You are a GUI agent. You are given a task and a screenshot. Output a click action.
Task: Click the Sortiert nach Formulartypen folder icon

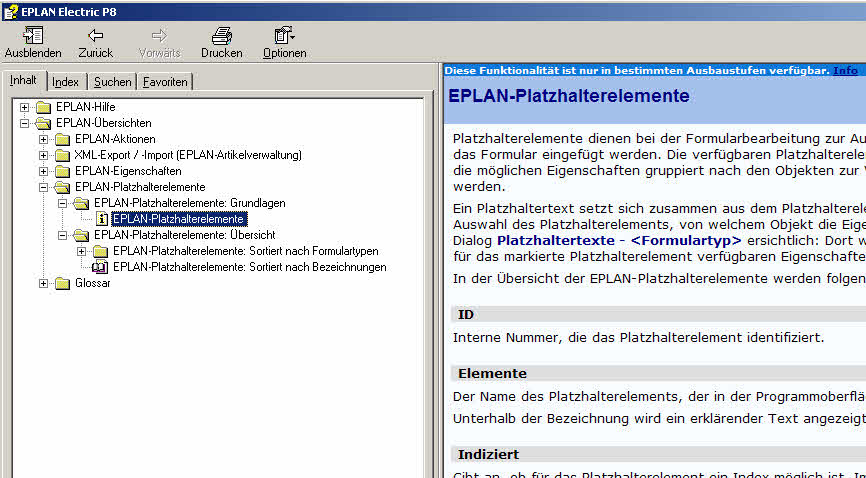[101, 251]
